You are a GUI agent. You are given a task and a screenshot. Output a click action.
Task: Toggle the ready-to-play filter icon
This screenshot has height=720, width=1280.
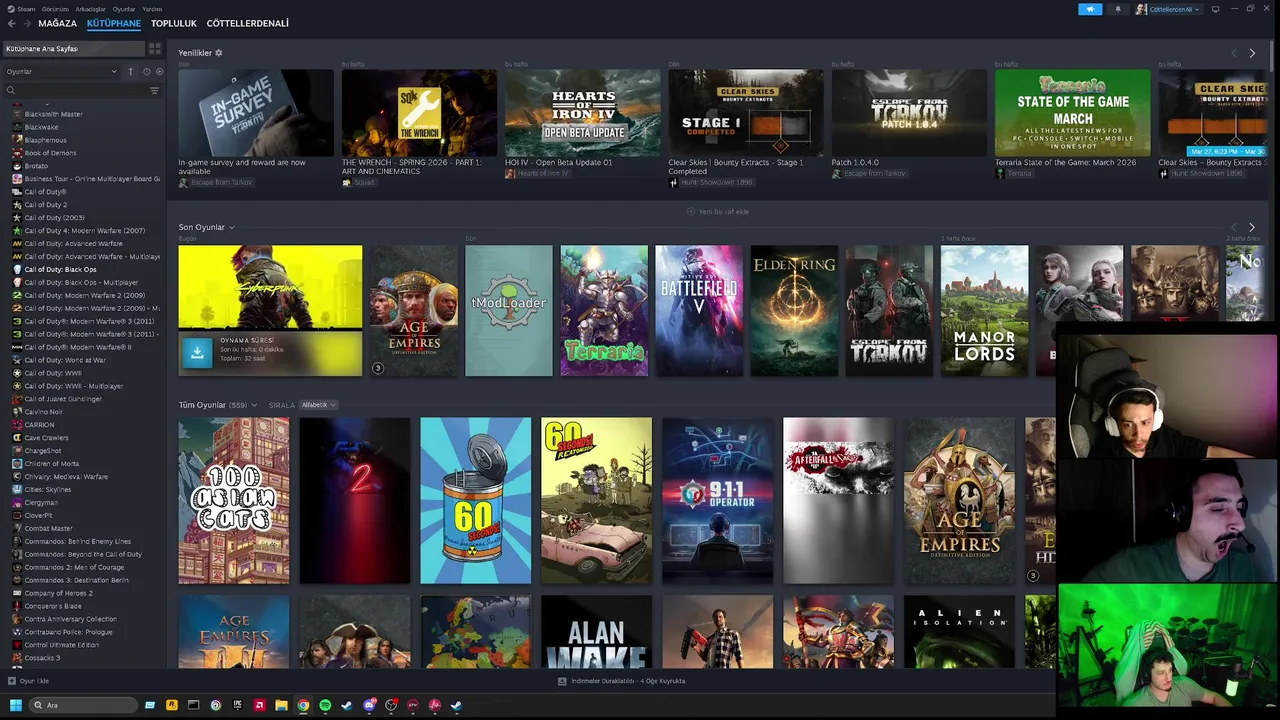pyautogui.click(x=159, y=71)
